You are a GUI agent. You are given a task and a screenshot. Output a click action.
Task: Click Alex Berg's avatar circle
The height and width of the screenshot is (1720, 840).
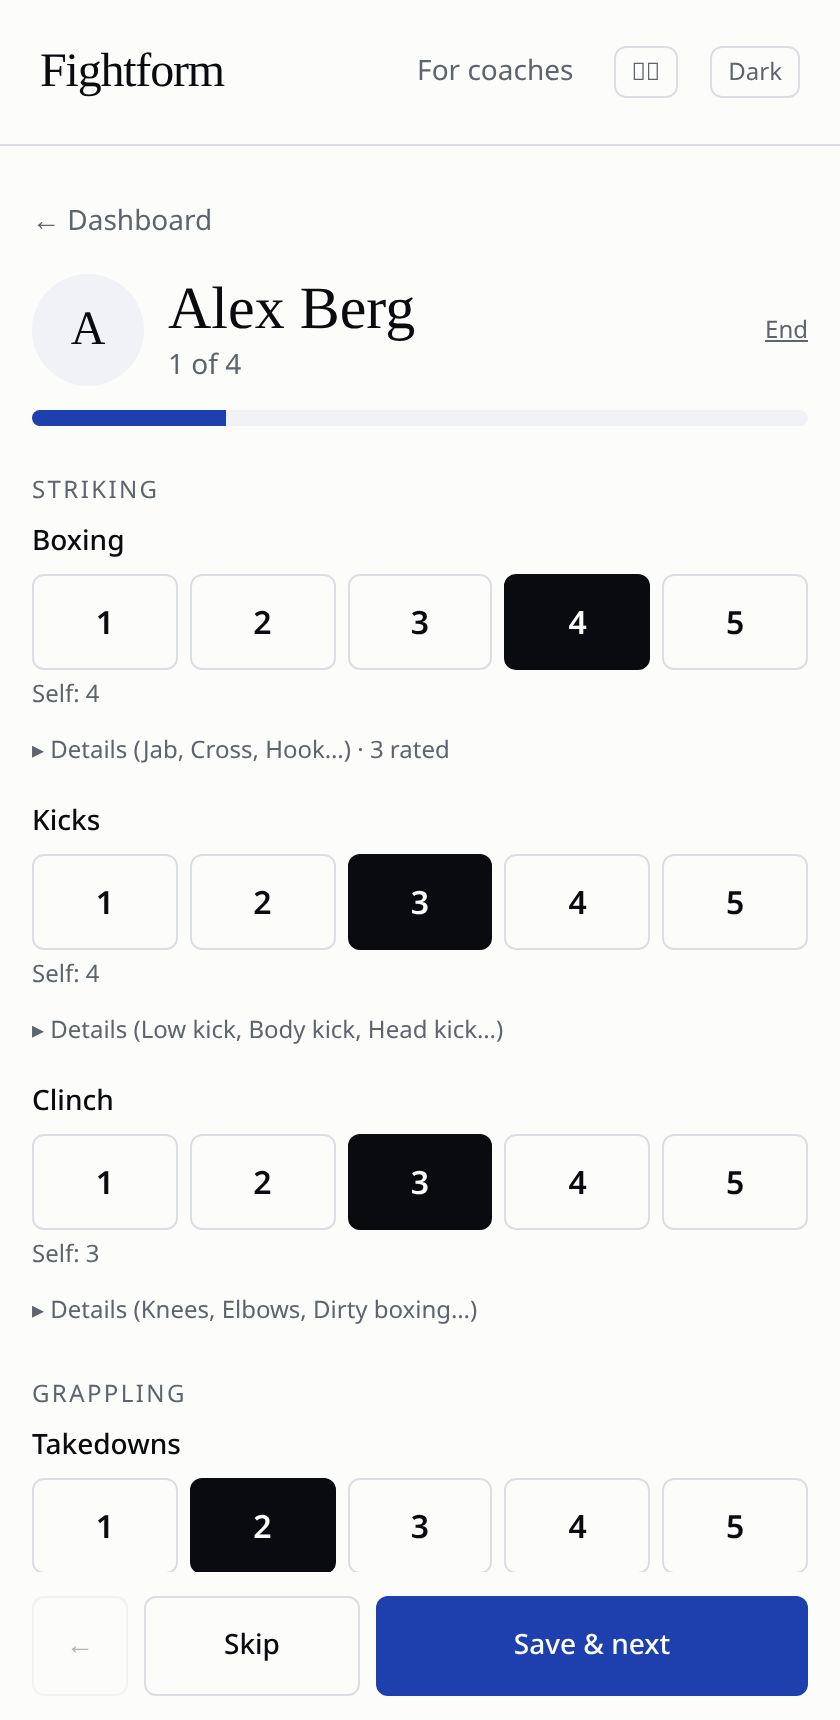click(88, 330)
